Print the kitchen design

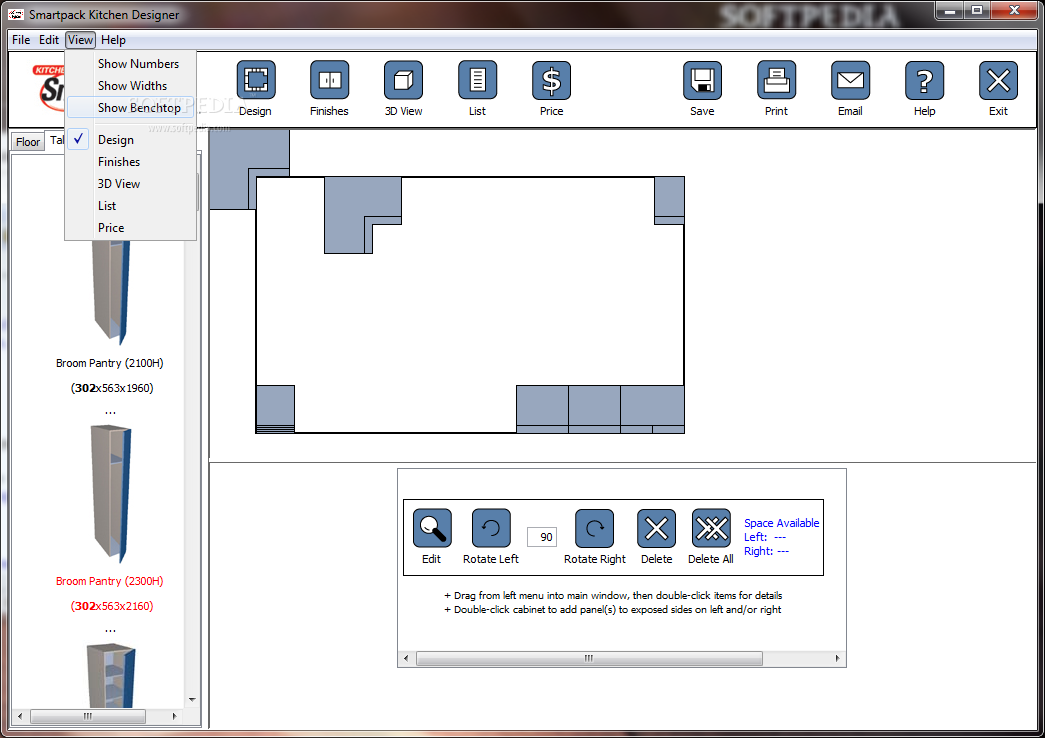coord(776,81)
